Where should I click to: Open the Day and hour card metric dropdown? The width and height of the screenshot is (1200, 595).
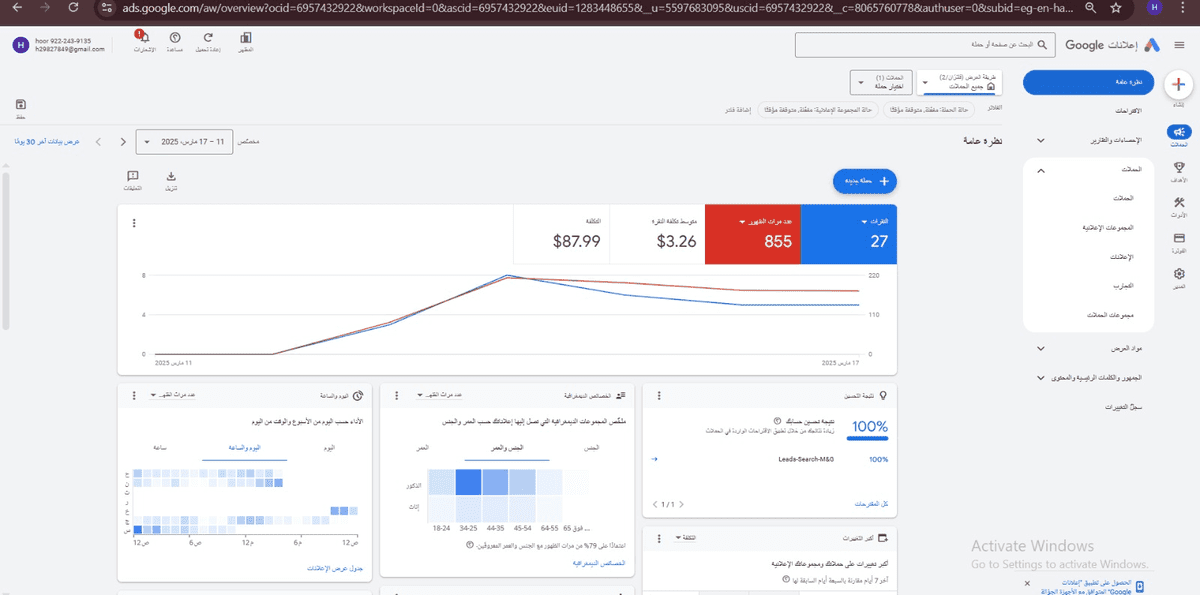(x=173, y=396)
